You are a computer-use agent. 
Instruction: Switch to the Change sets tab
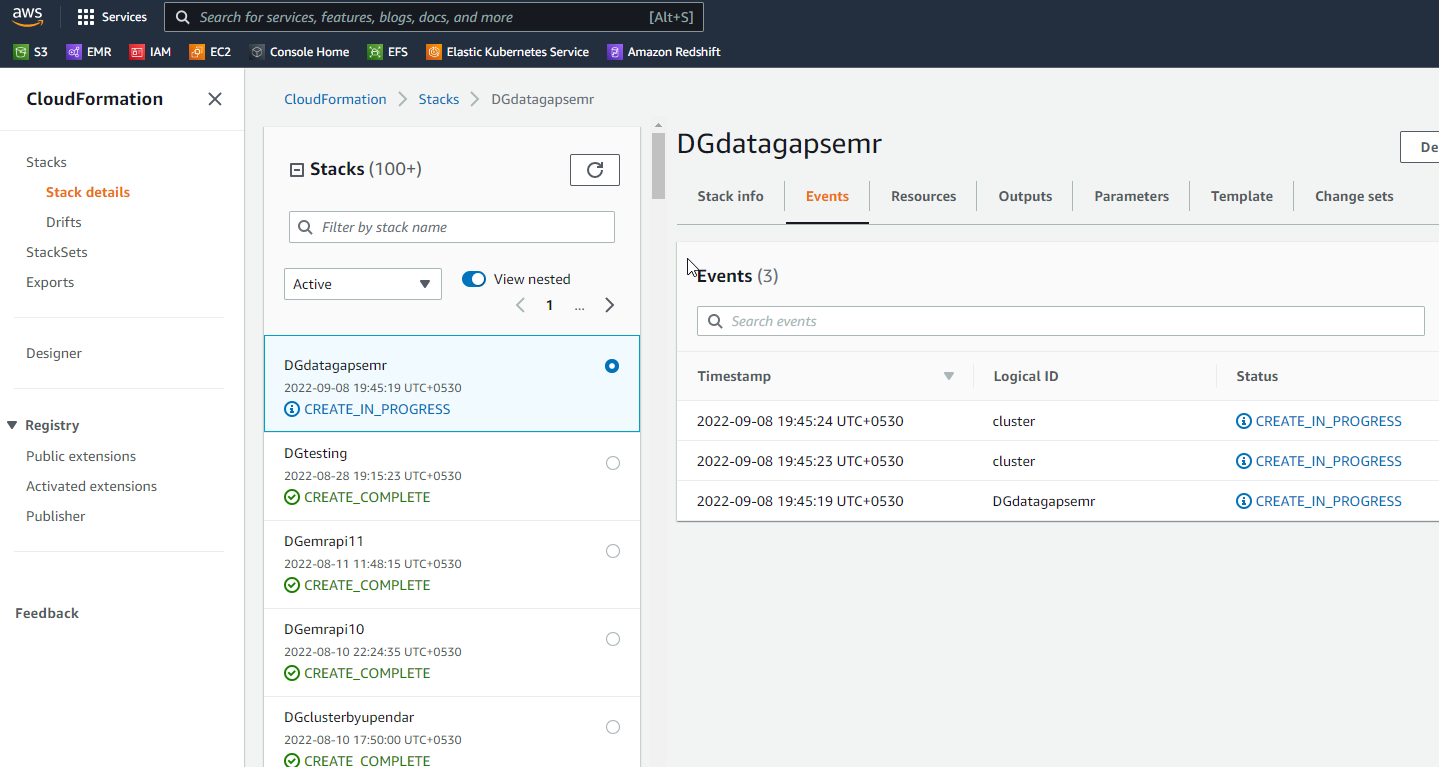click(x=1354, y=196)
